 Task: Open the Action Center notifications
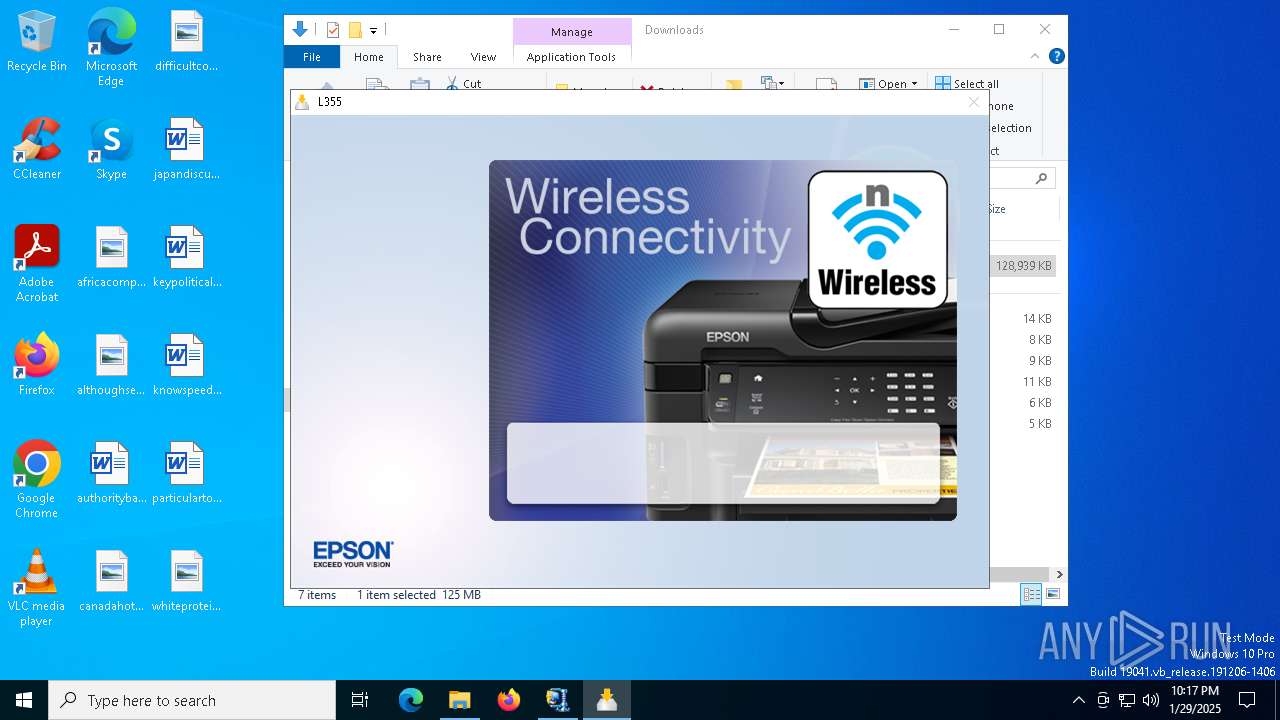coord(1247,700)
